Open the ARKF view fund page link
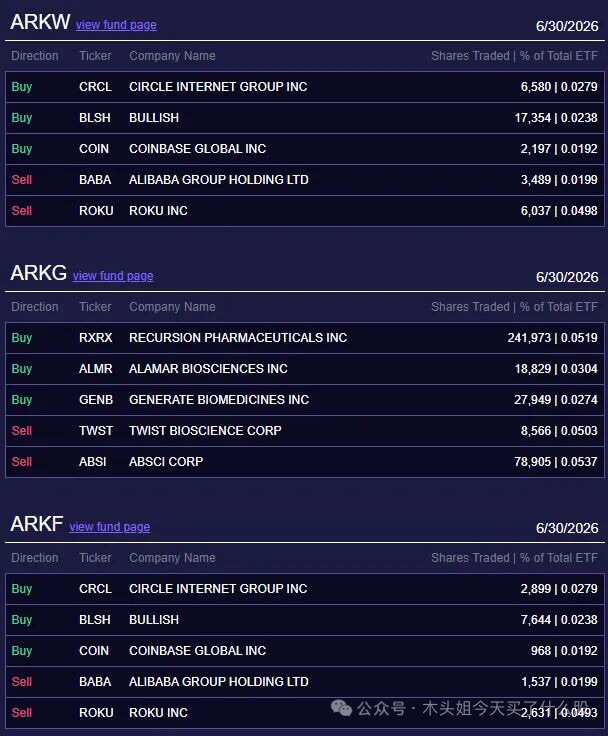The width and height of the screenshot is (608, 736). click(109, 527)
